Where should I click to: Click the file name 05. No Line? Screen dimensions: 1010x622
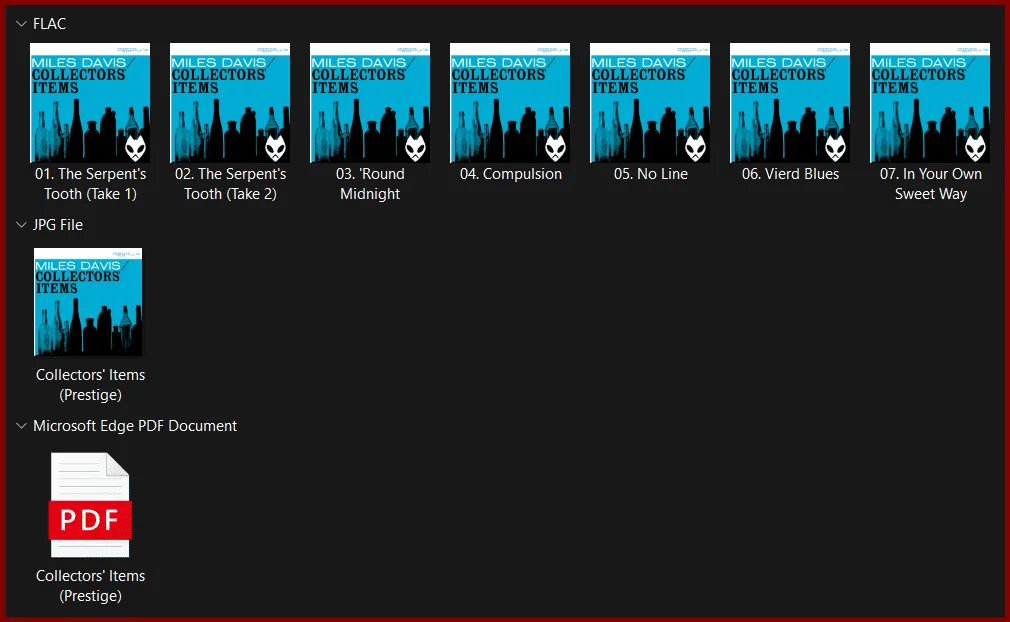coord(651,174)
